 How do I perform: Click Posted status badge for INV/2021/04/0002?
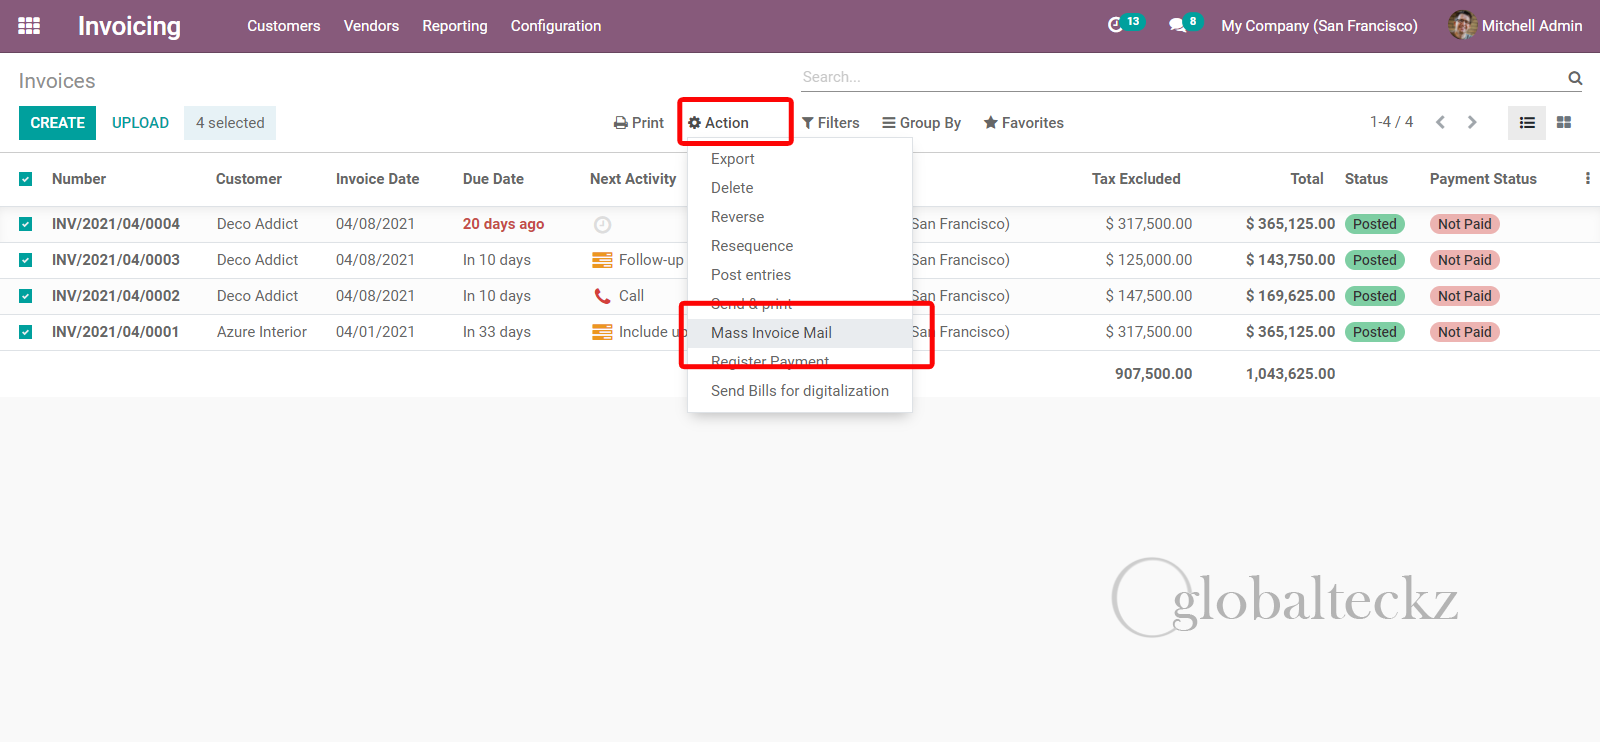(1374, 296)
